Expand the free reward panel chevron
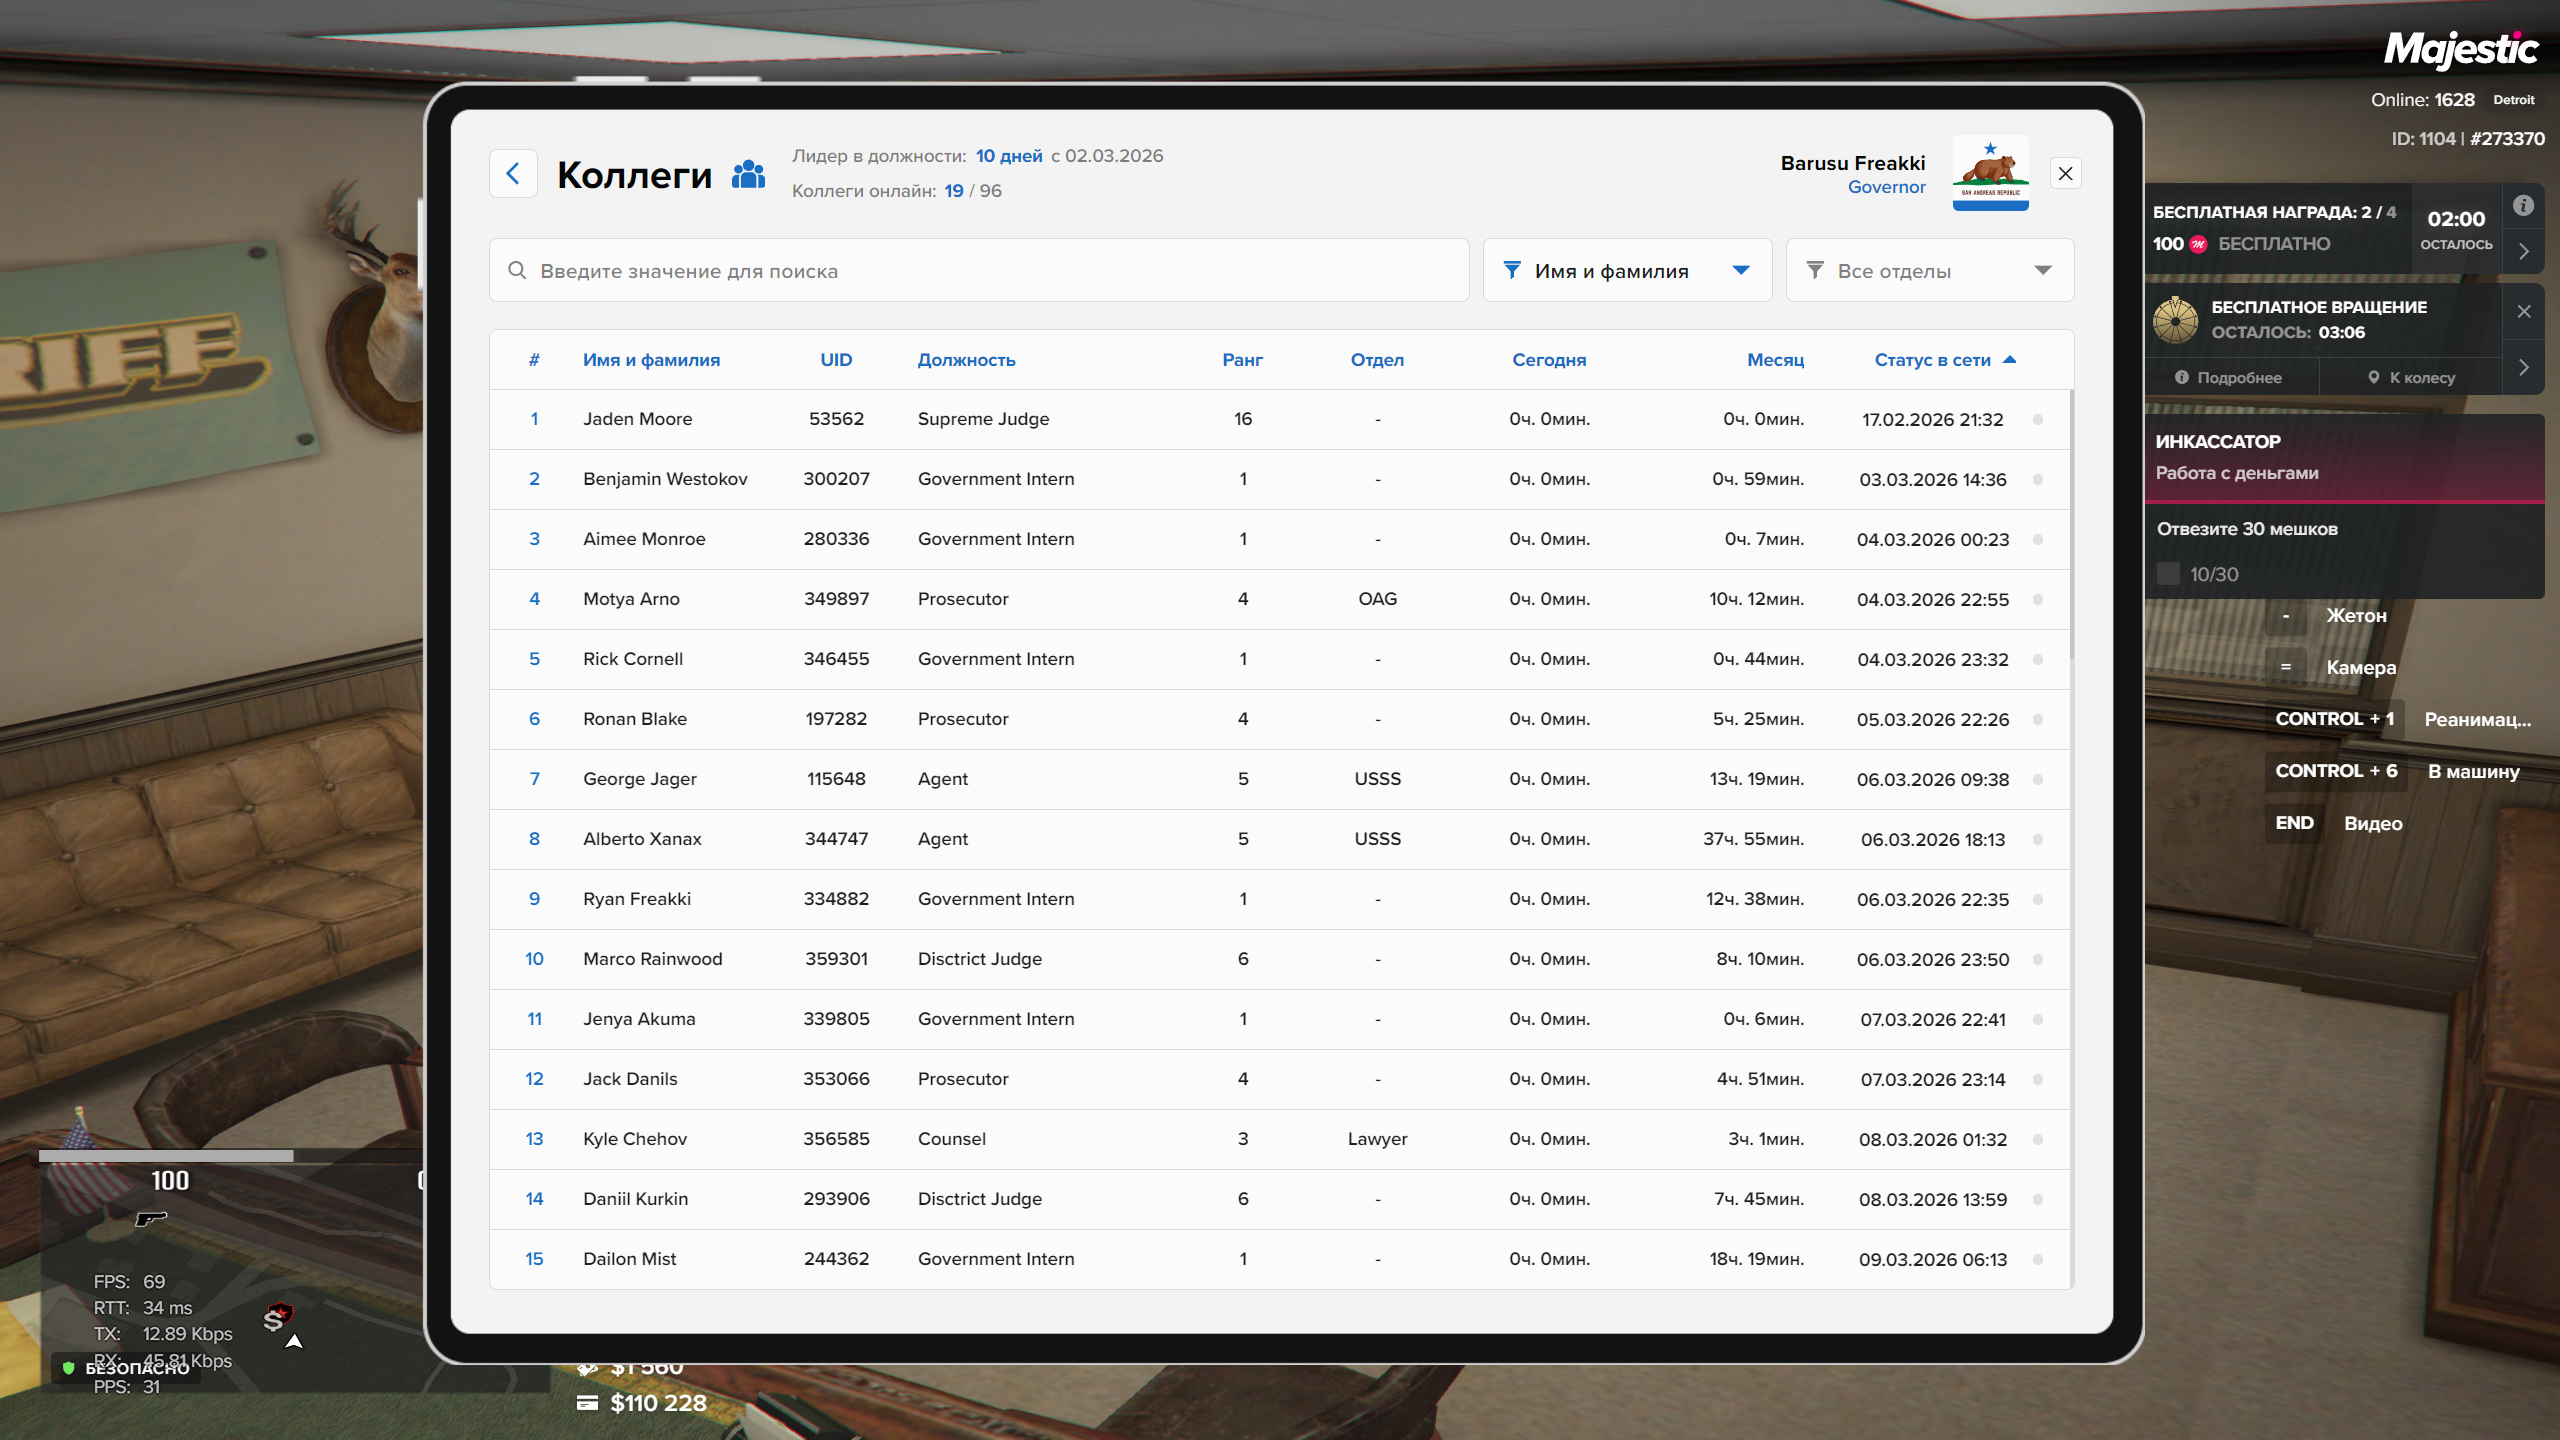This screenshot has height=1440, width=2560. 2524,252
